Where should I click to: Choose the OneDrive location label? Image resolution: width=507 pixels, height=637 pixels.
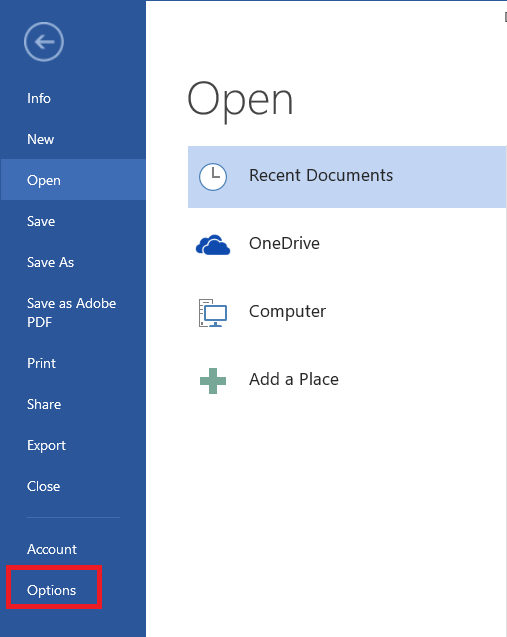click(x=284, y=243)
